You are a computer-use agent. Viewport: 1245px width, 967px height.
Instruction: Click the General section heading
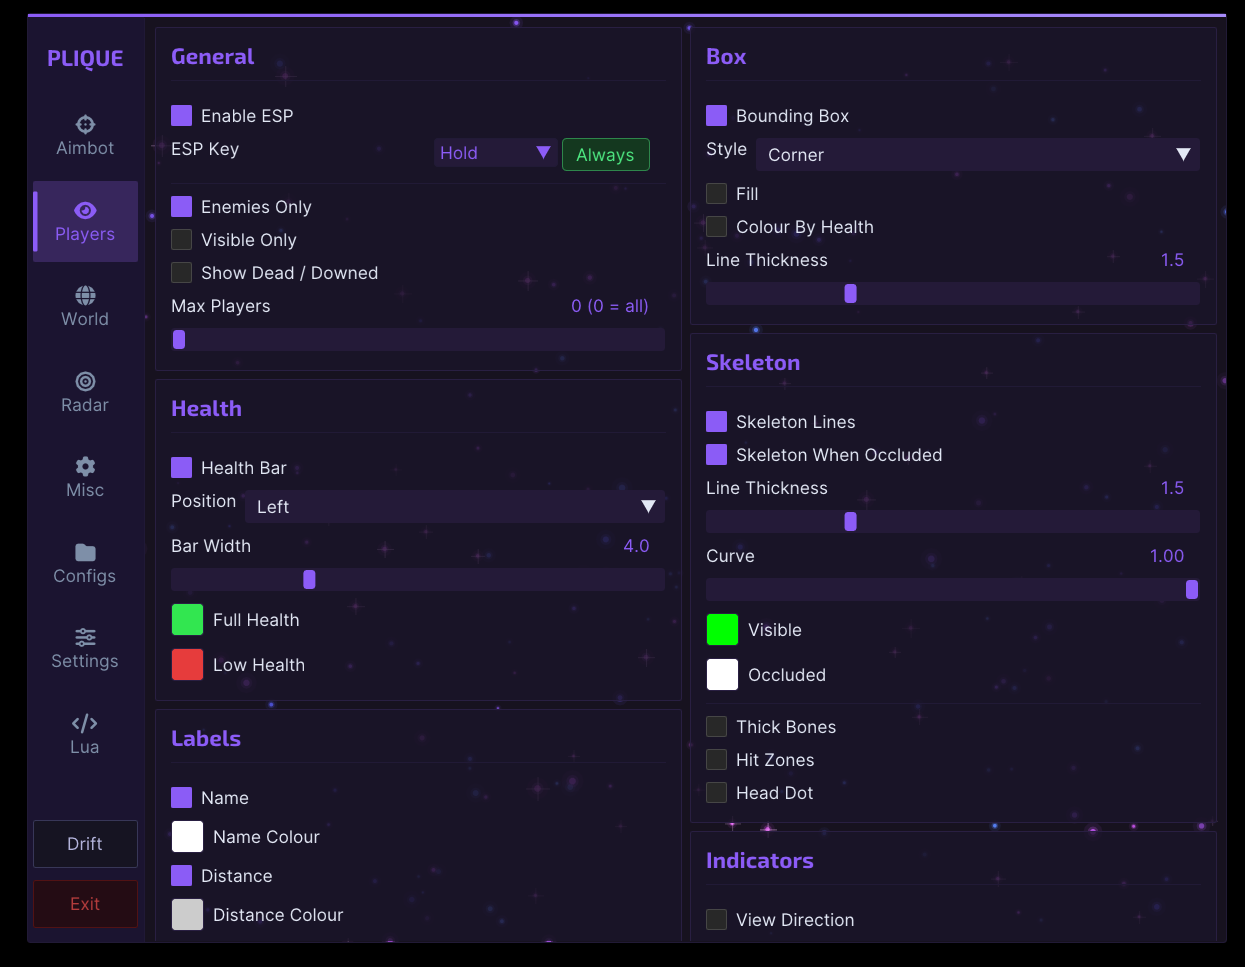[x=213, y=57]
